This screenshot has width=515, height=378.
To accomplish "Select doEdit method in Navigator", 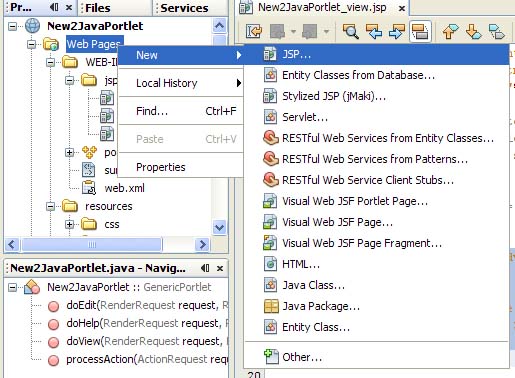I will click(x=147, y=305).
